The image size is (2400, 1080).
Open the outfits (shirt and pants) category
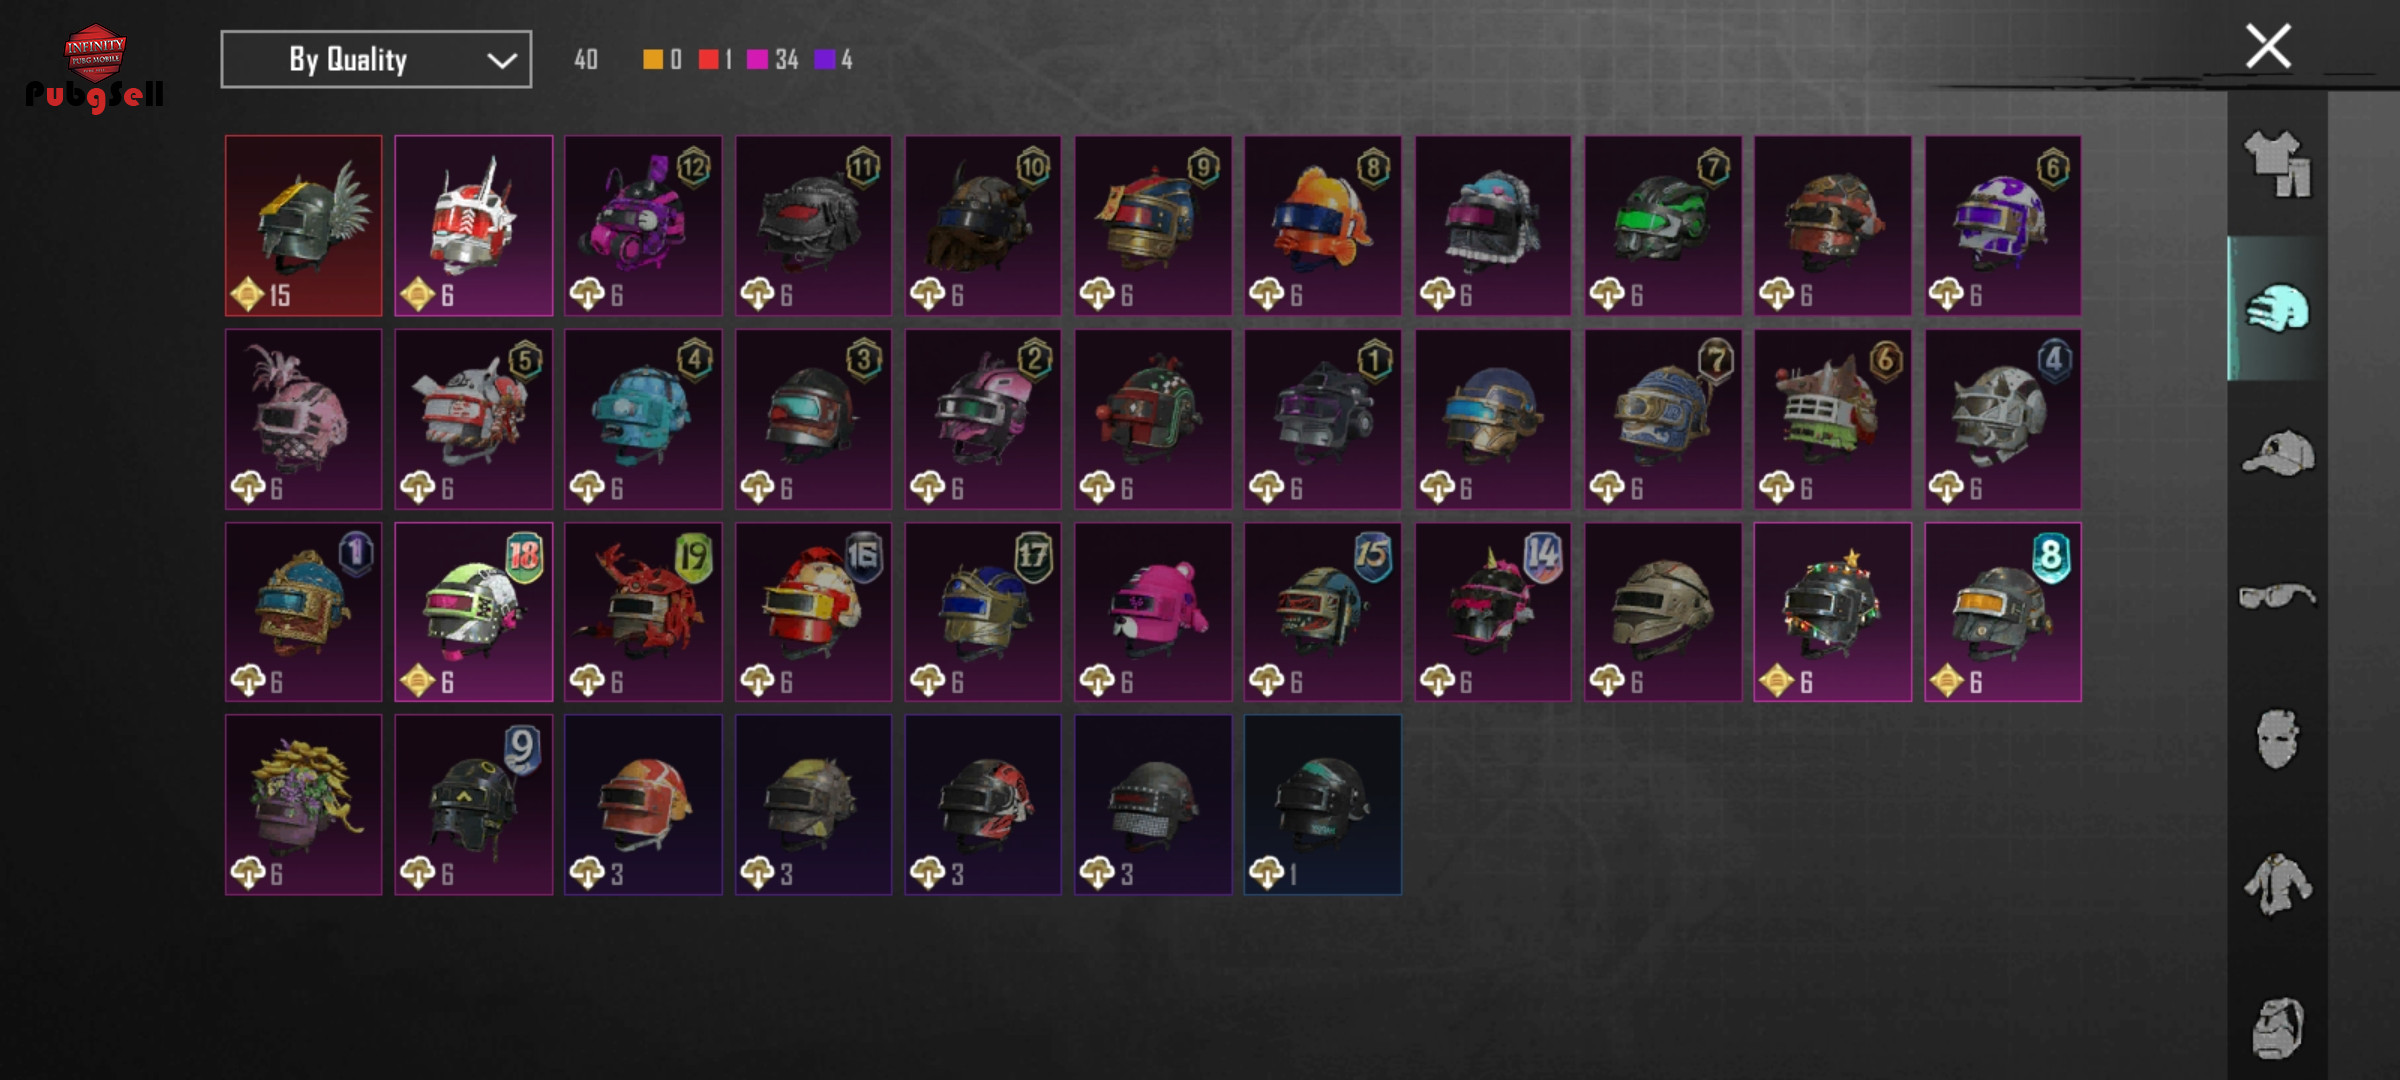2277,164
